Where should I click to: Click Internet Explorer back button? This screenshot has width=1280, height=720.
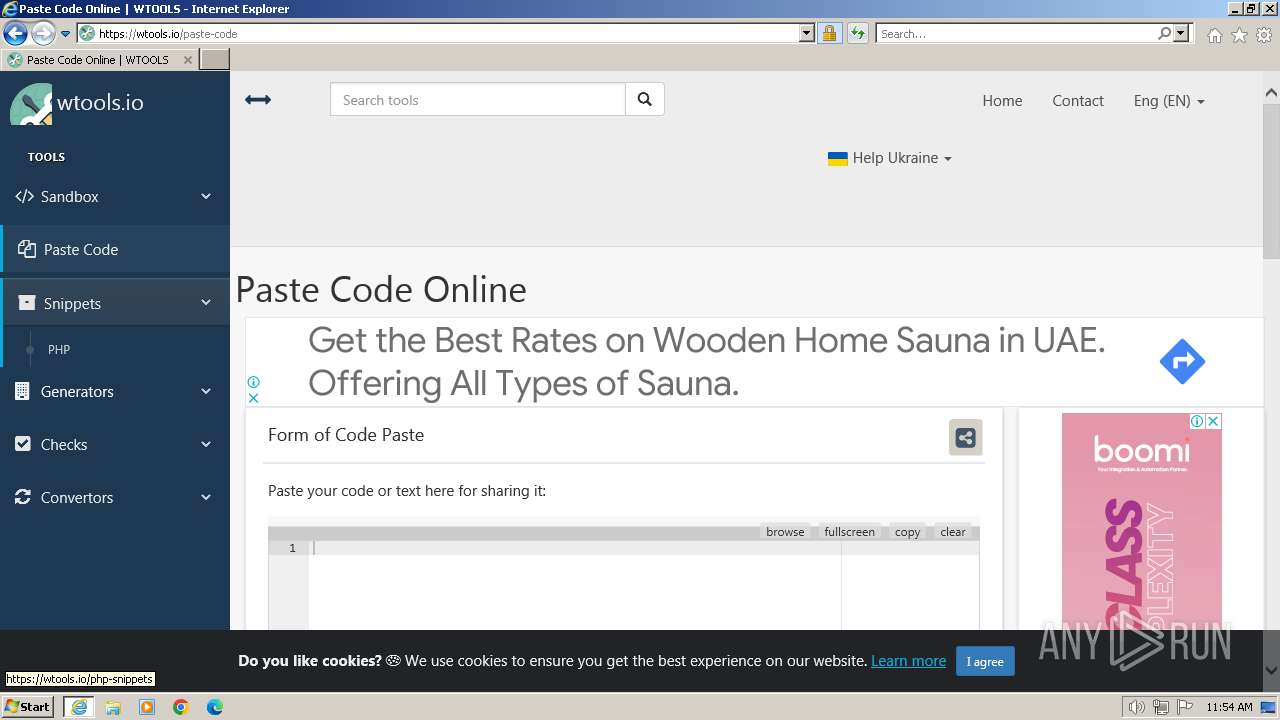(x=15, y=33)
